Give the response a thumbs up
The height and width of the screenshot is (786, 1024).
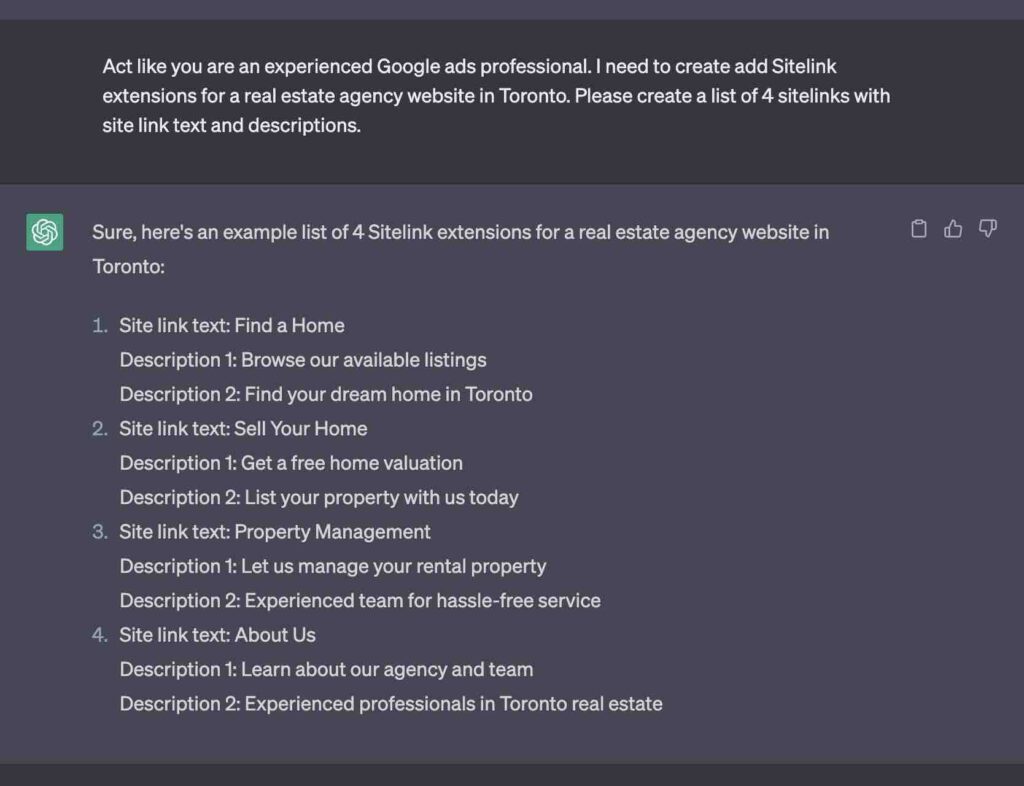[953, 228]
